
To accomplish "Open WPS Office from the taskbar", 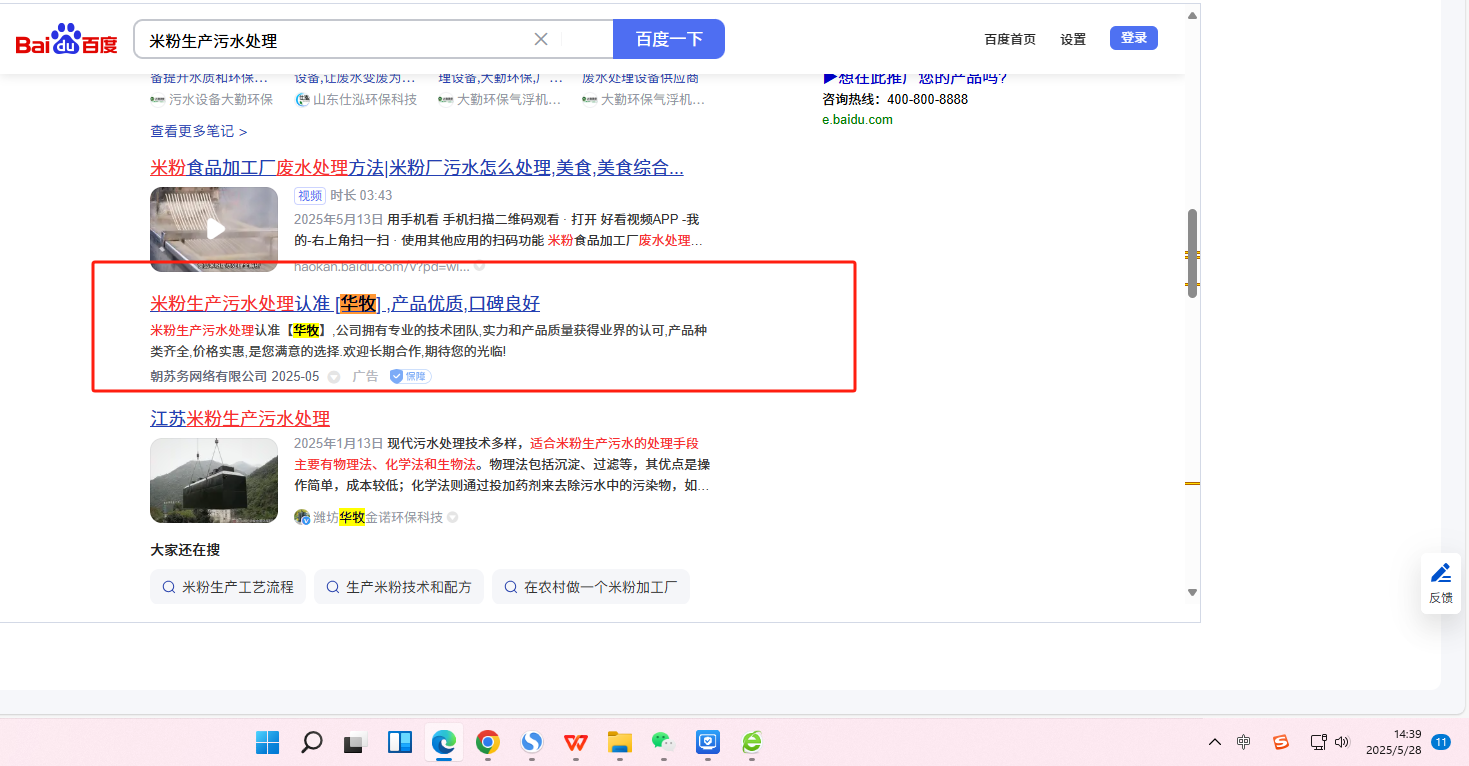I will tap(576, 742).
